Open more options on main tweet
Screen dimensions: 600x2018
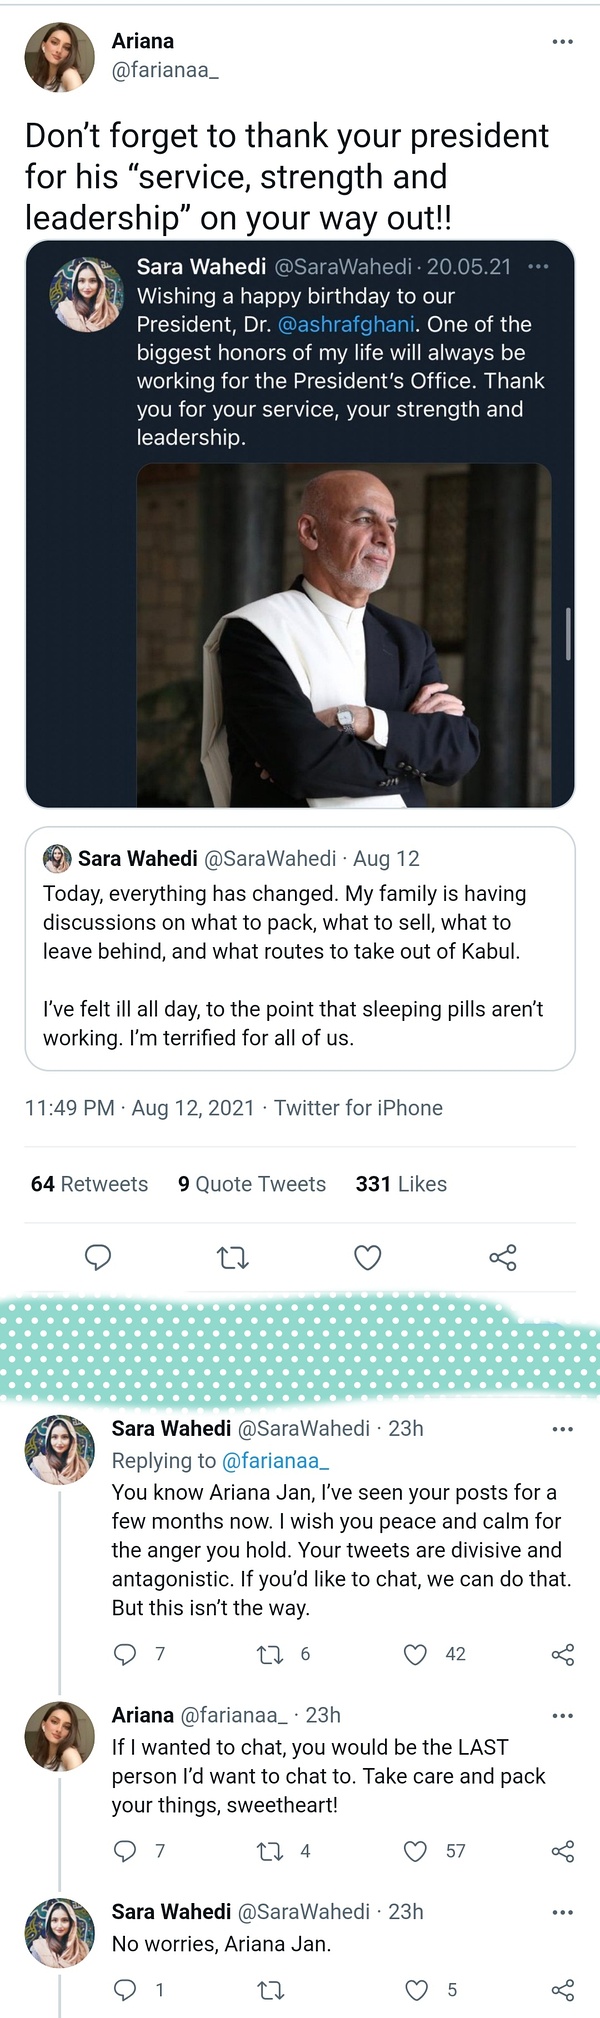click(x=563, y=42)
